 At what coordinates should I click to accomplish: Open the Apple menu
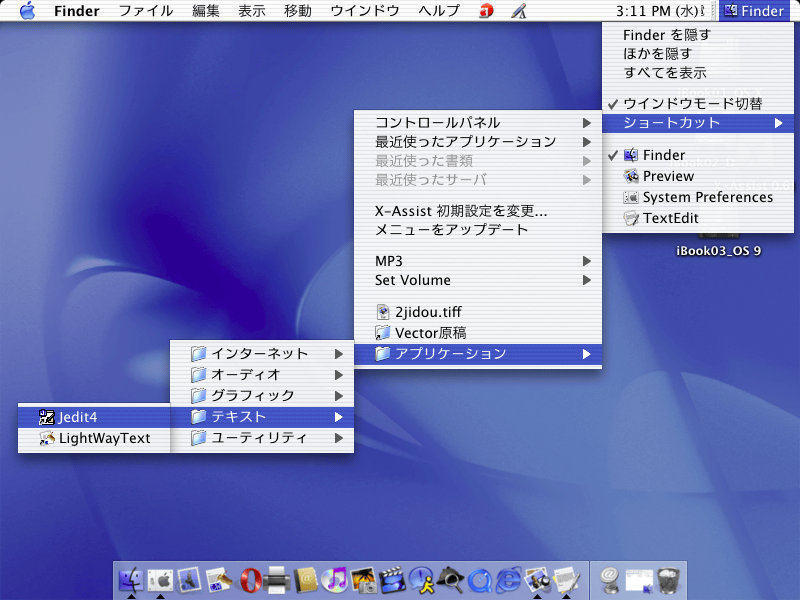(27, 11)
